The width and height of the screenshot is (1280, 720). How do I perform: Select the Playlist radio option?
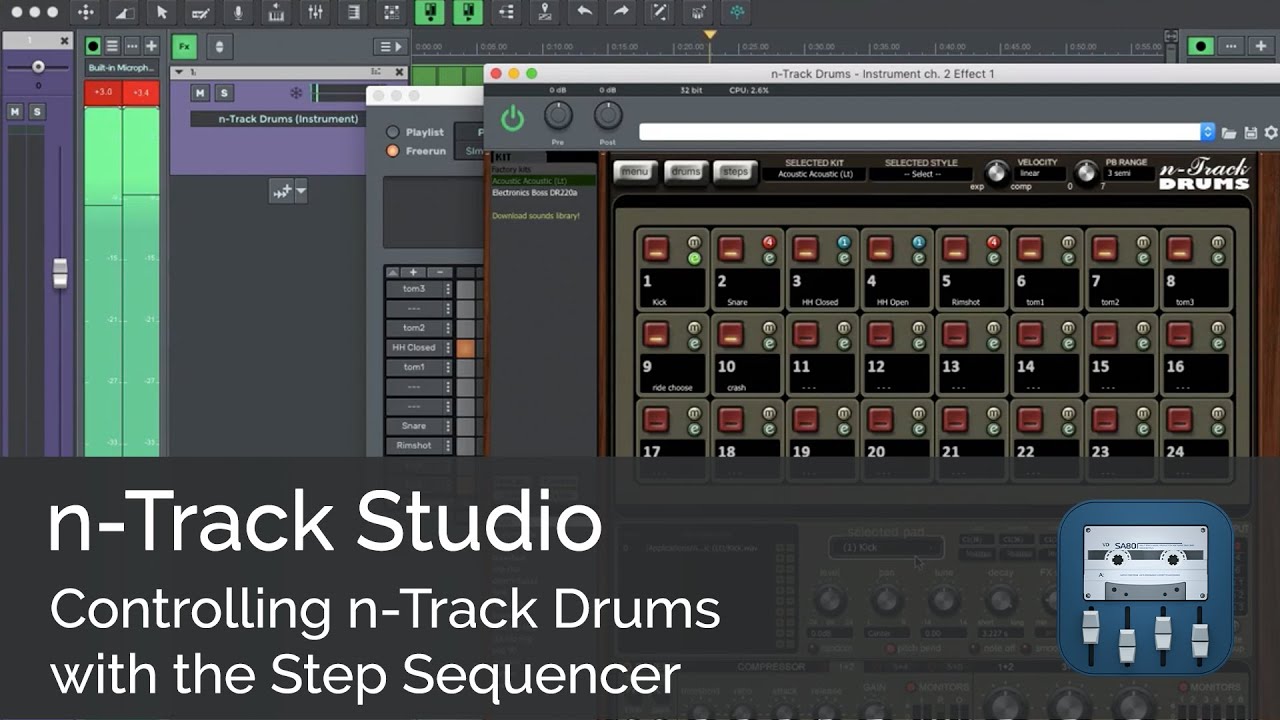(x=393, y=132)
